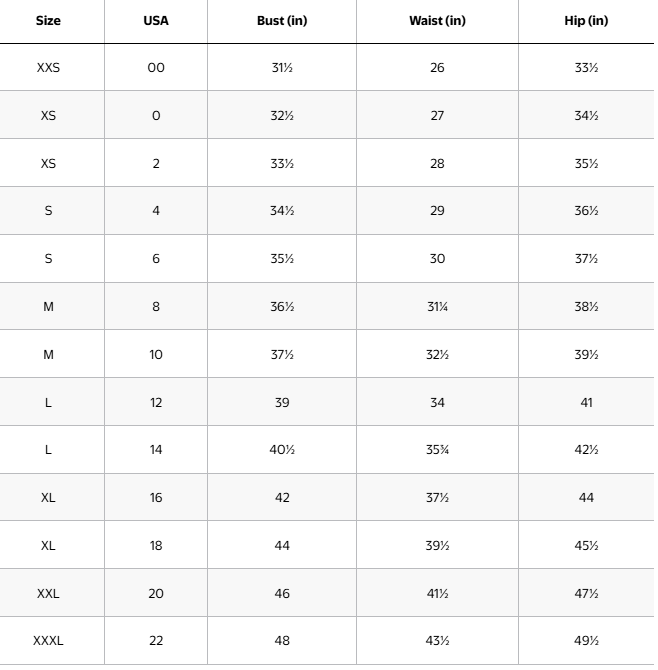Click the 31¼ waist measurement
Image resolution: width=658 pixels, height=670 pixels.
point(437,307)
